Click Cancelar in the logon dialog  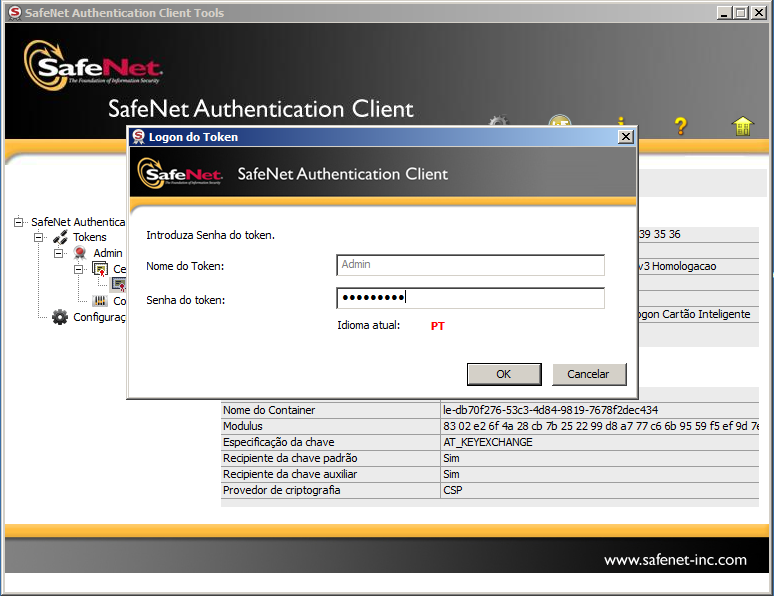(x=589, y=374)
